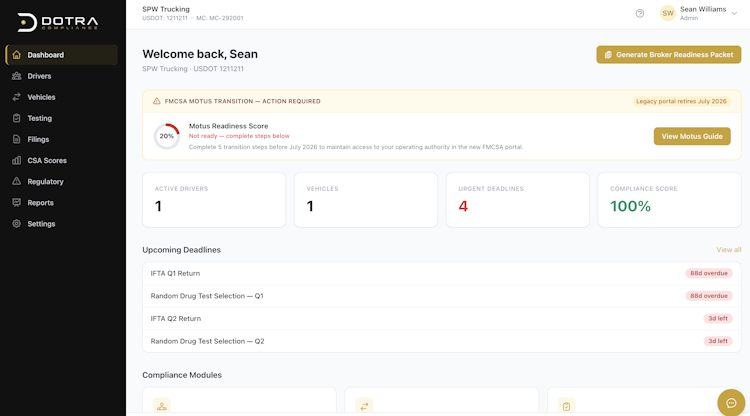The height and width of the screenshot is (416, 750).
Task: Open Vehicles in the sidebar menu
Action: [62, 97]
